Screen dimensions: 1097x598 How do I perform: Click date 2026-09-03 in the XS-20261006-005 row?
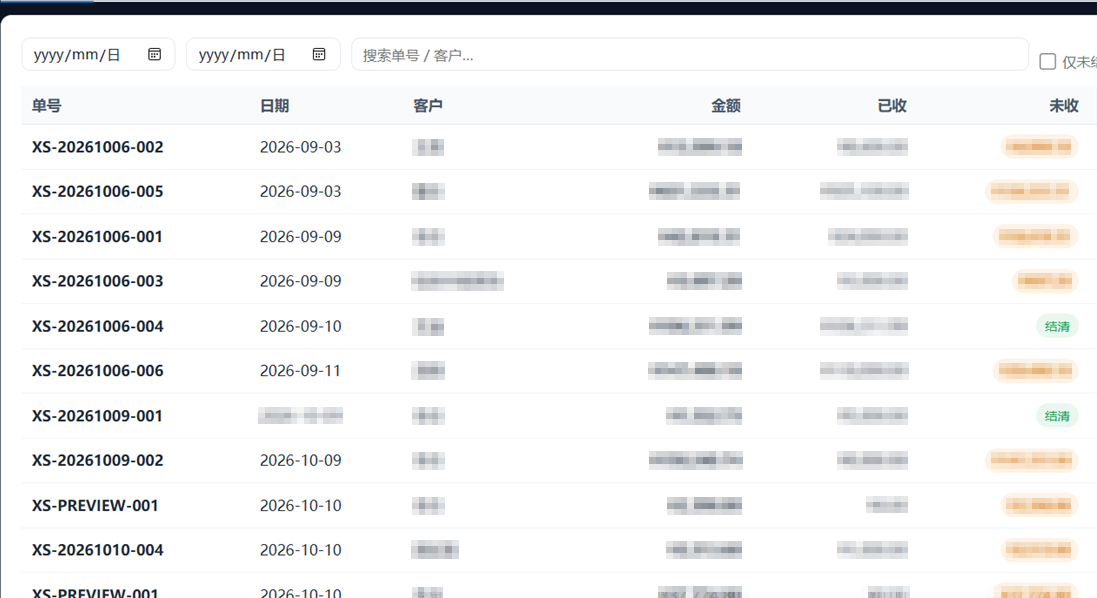(x=300, y=192)
